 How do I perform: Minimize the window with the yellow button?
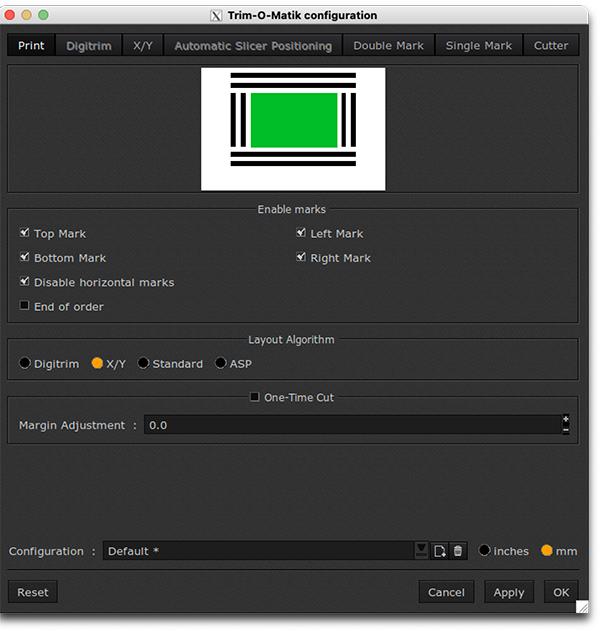(27, 15)
